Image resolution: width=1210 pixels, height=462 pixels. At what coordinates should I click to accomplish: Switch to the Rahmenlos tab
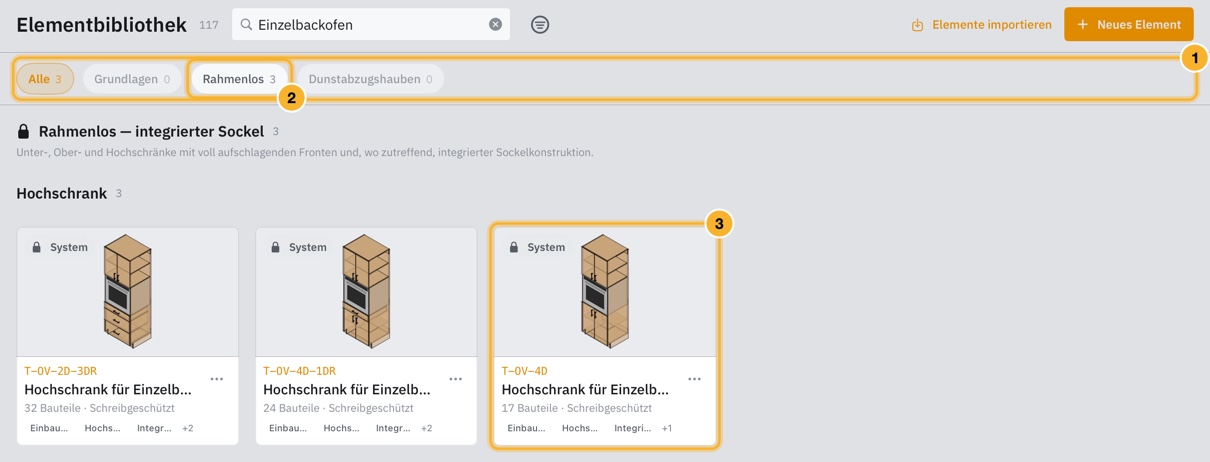(x=239, y=79)
